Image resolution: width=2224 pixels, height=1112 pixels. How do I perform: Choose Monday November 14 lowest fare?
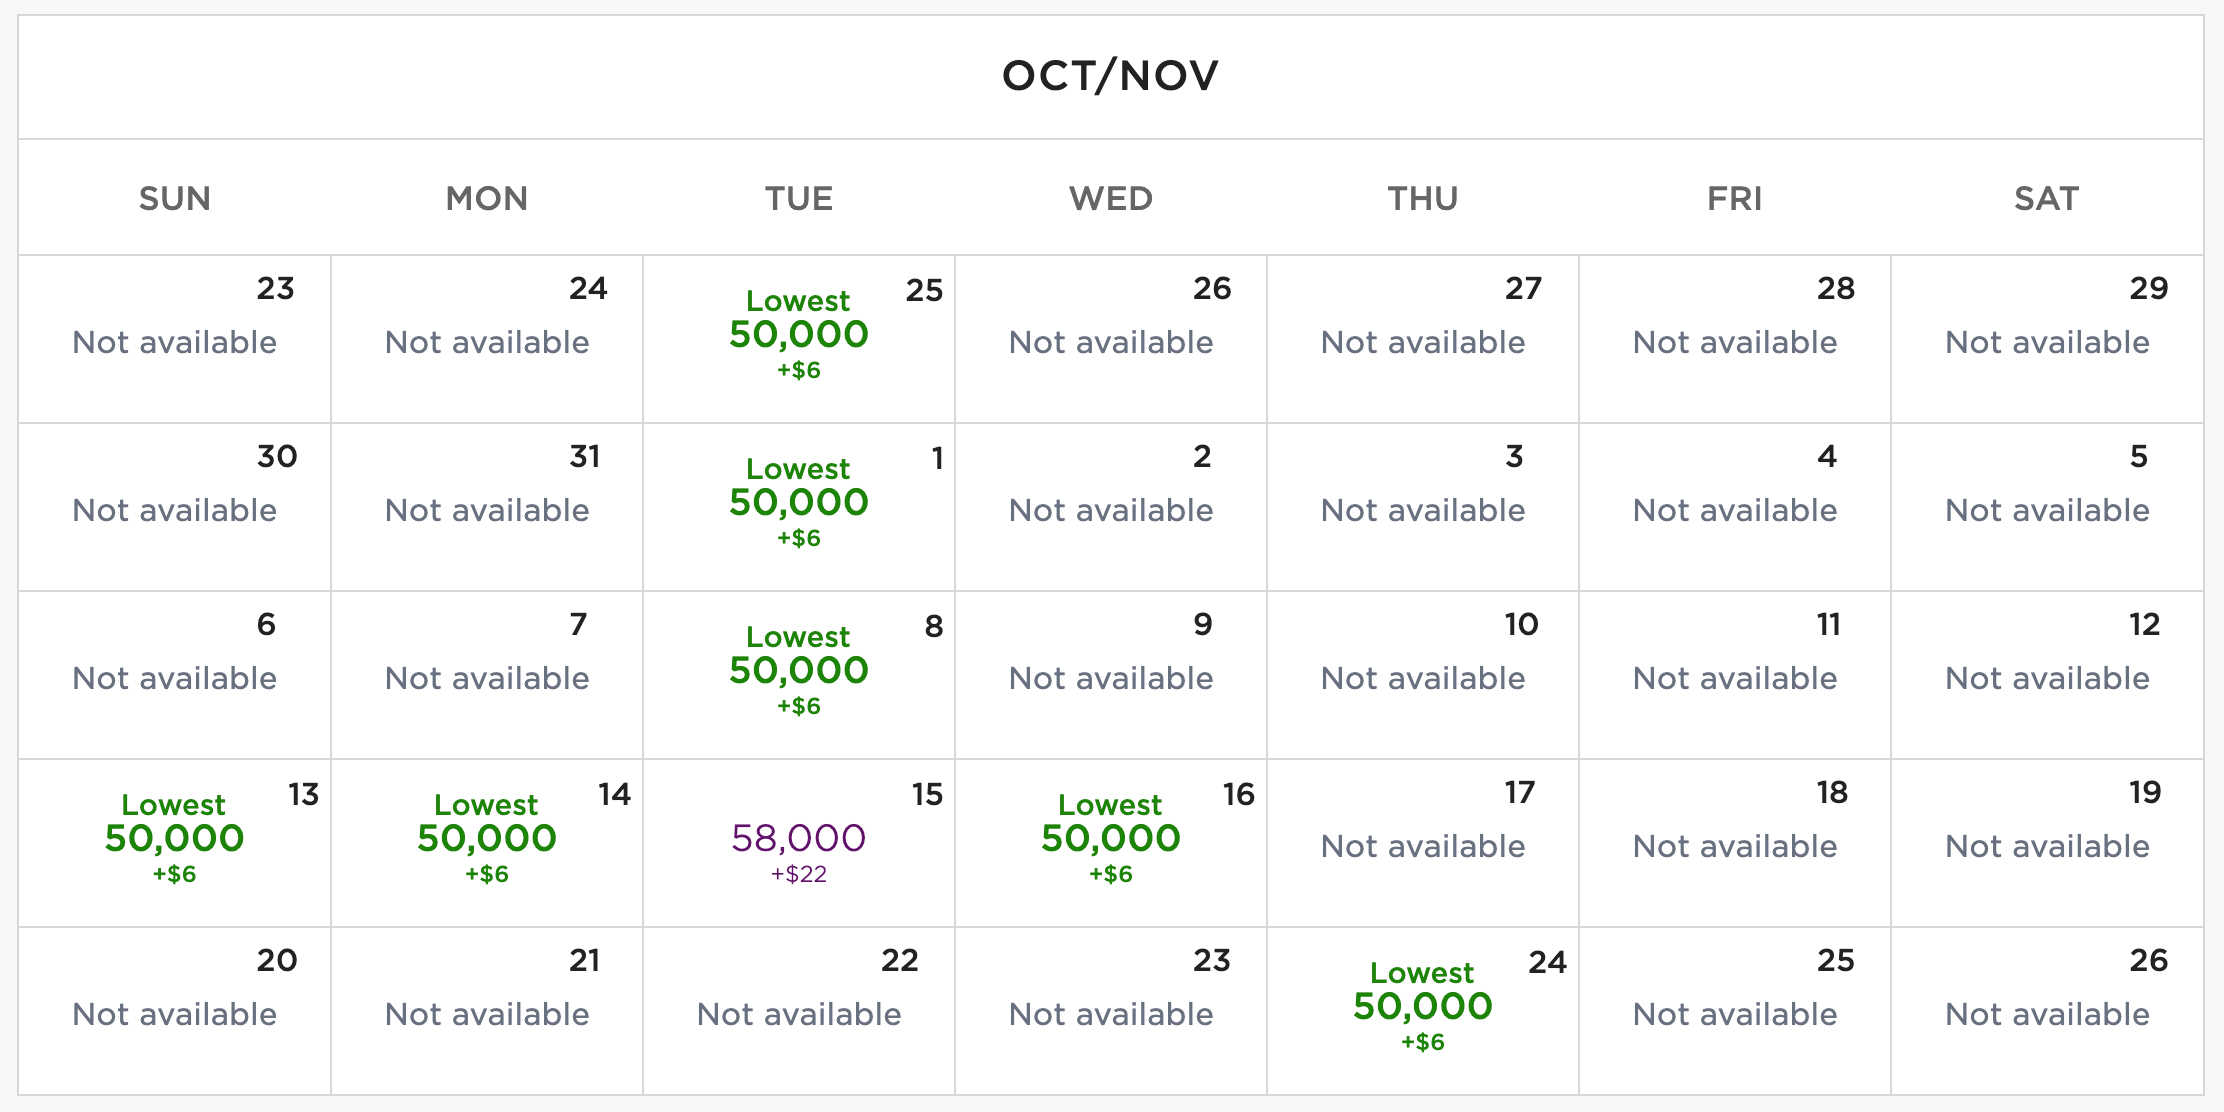click(x=486, y=839)
